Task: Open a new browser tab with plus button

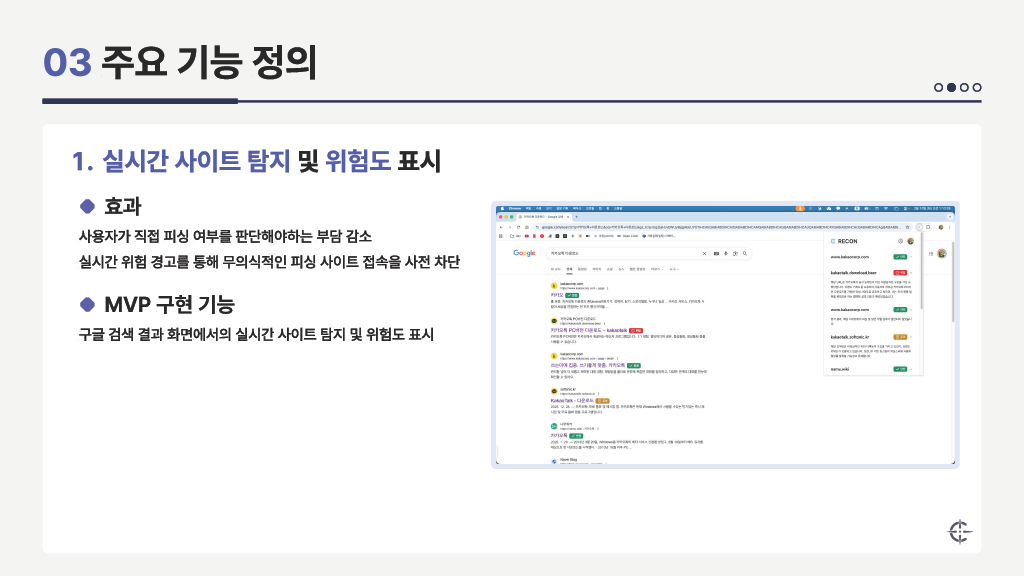Action: [x=574, y=216]
